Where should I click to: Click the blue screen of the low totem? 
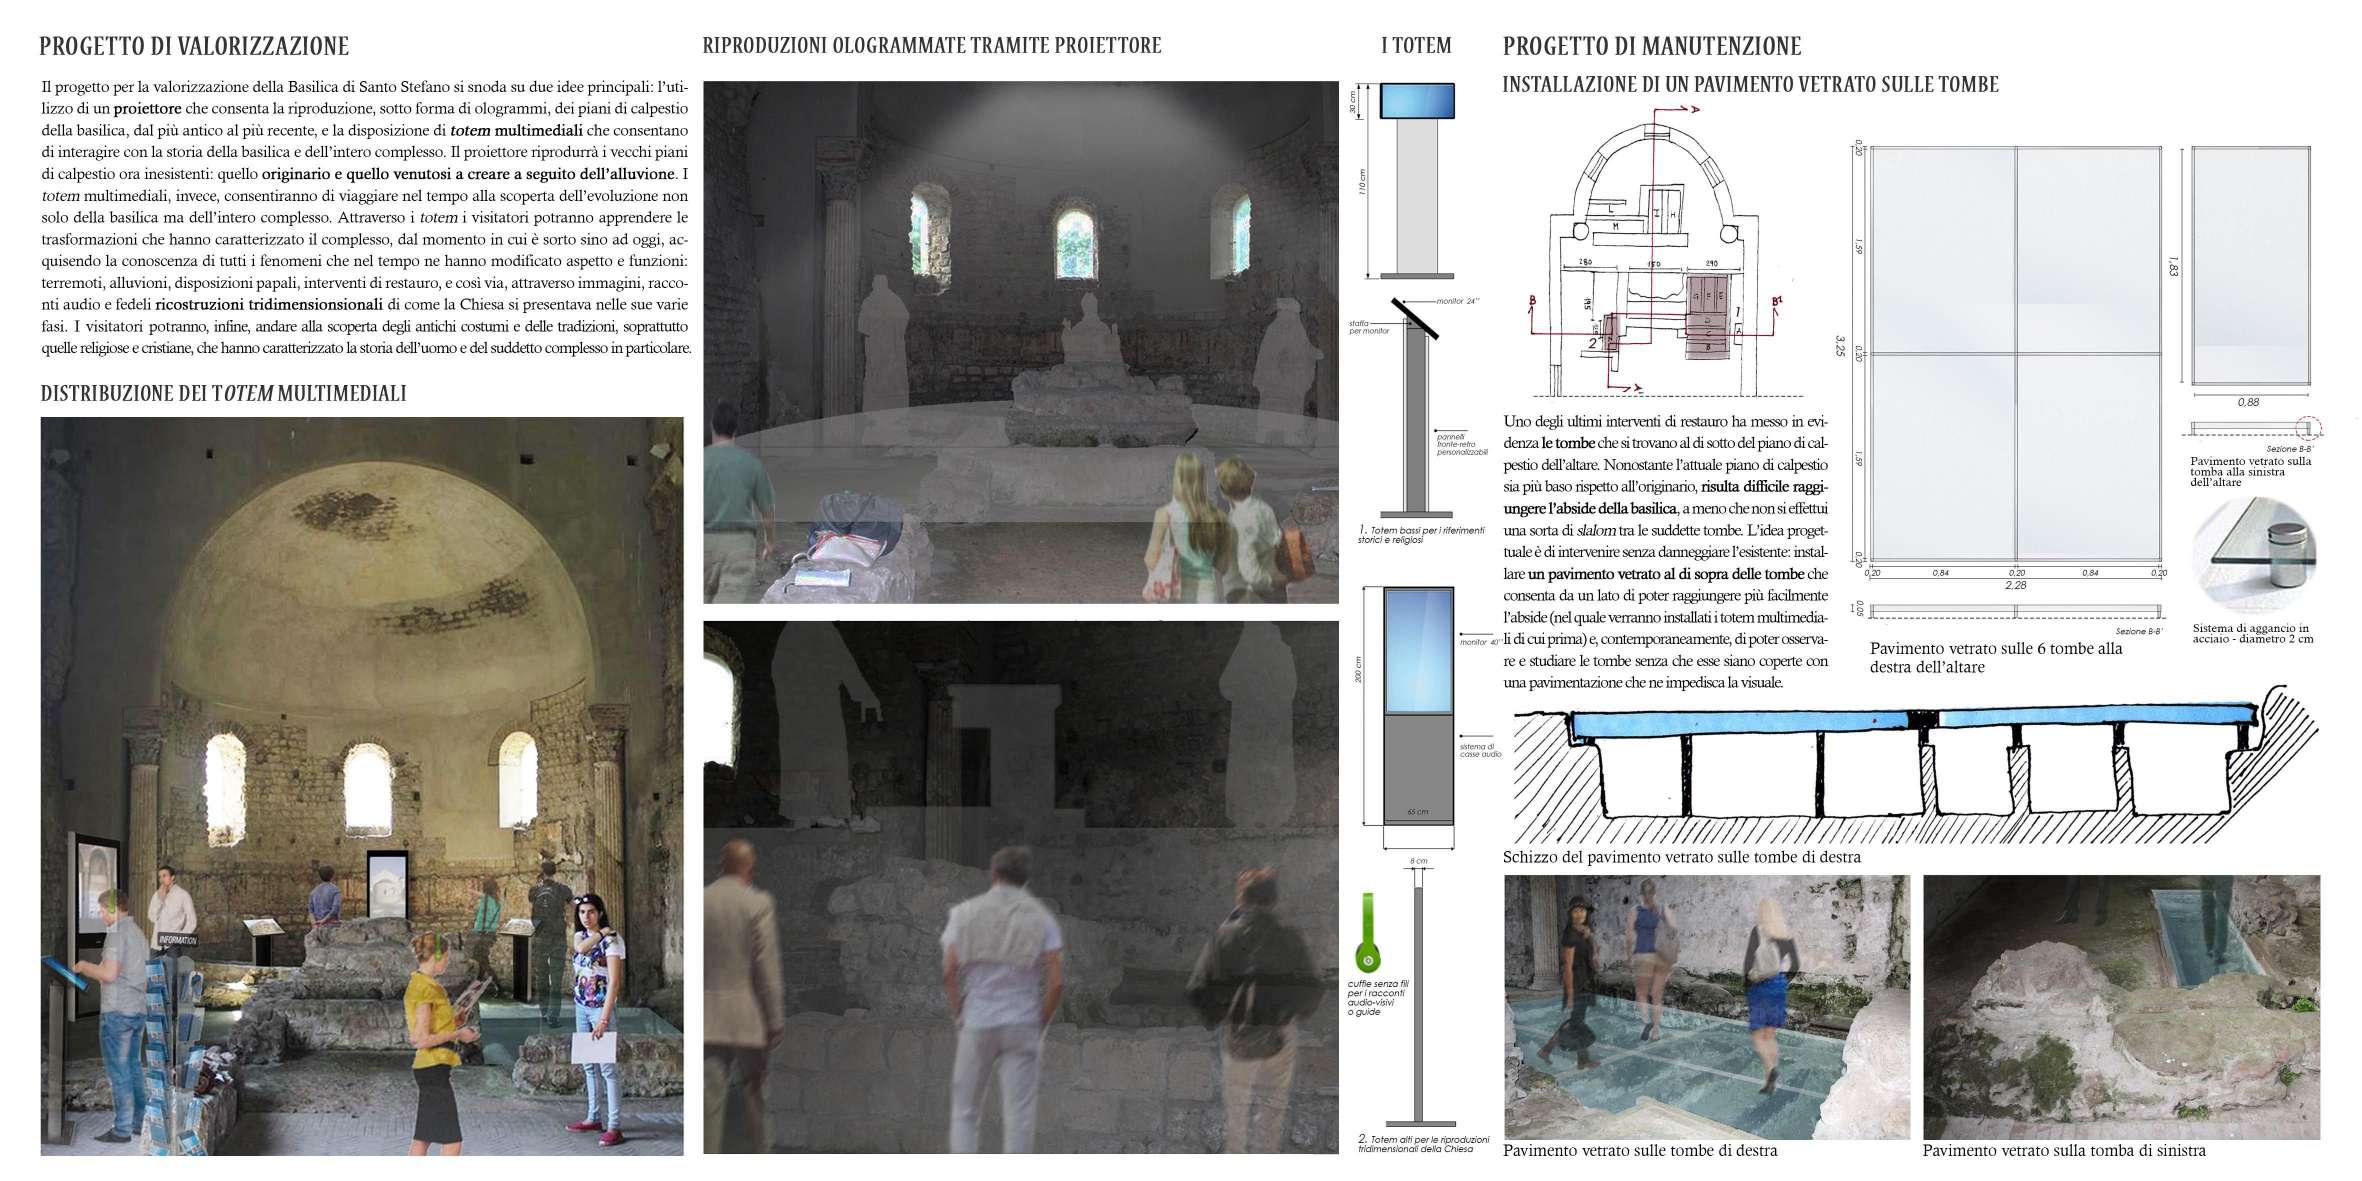(1417, 101)
